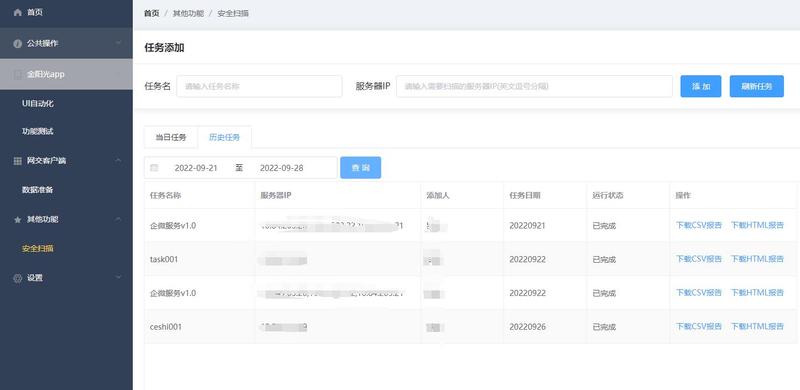Screen dimensions: 800x390
Task: Click the calendar icon in date range
Action: click(155, 167)
